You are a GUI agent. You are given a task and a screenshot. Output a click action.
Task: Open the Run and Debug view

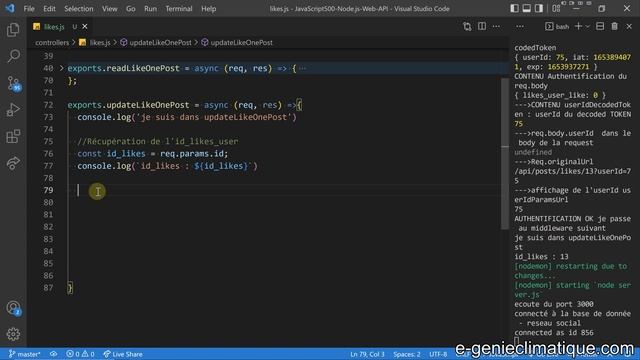pyautogui.click(x=13, y=110)
